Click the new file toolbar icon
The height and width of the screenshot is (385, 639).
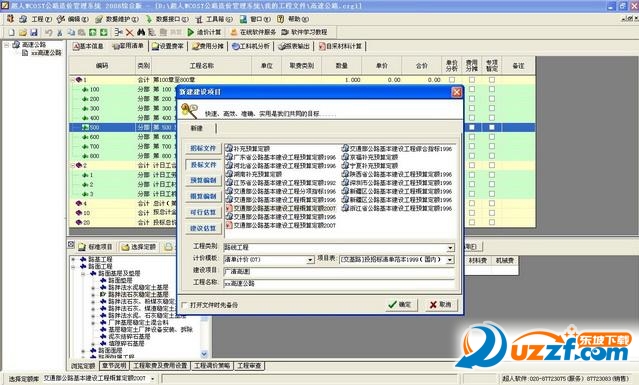pos(11,32)
